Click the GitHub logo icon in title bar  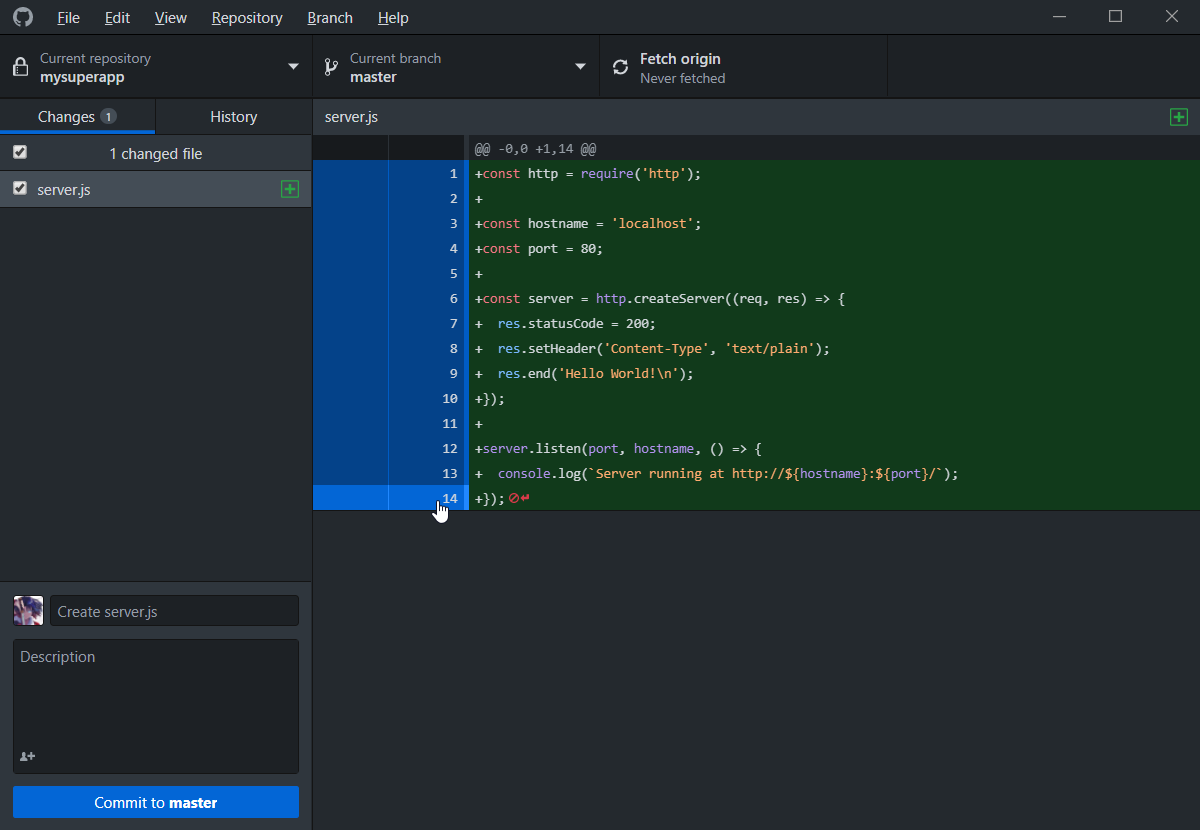pos(22,17)
